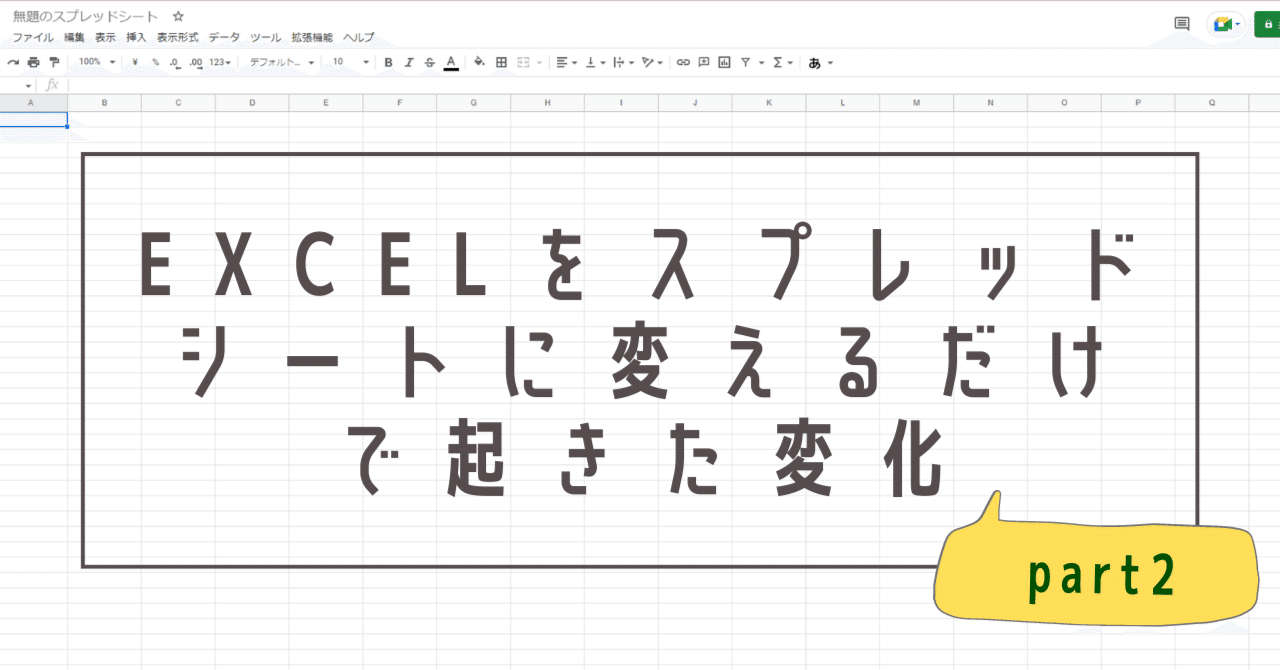The width and height of the screenshot is (1280, 670).
Task: Open the 表示形式 menu
Action: [178, 37]
